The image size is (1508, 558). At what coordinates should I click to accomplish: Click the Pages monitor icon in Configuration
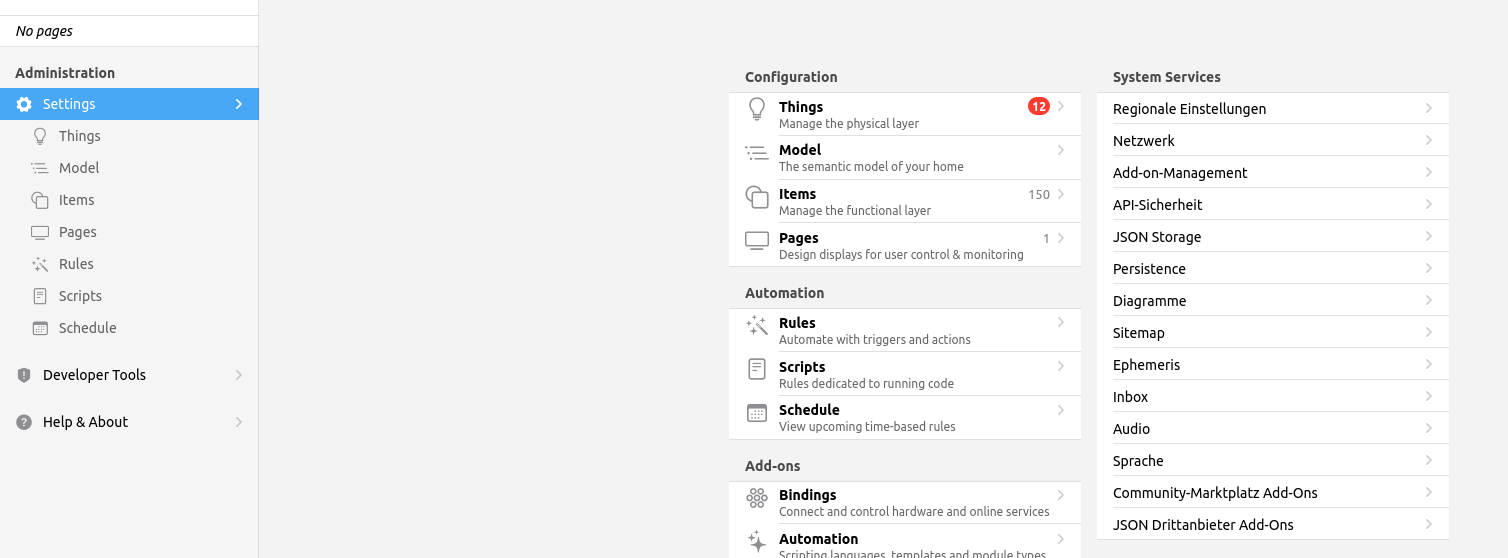(757, 241)
